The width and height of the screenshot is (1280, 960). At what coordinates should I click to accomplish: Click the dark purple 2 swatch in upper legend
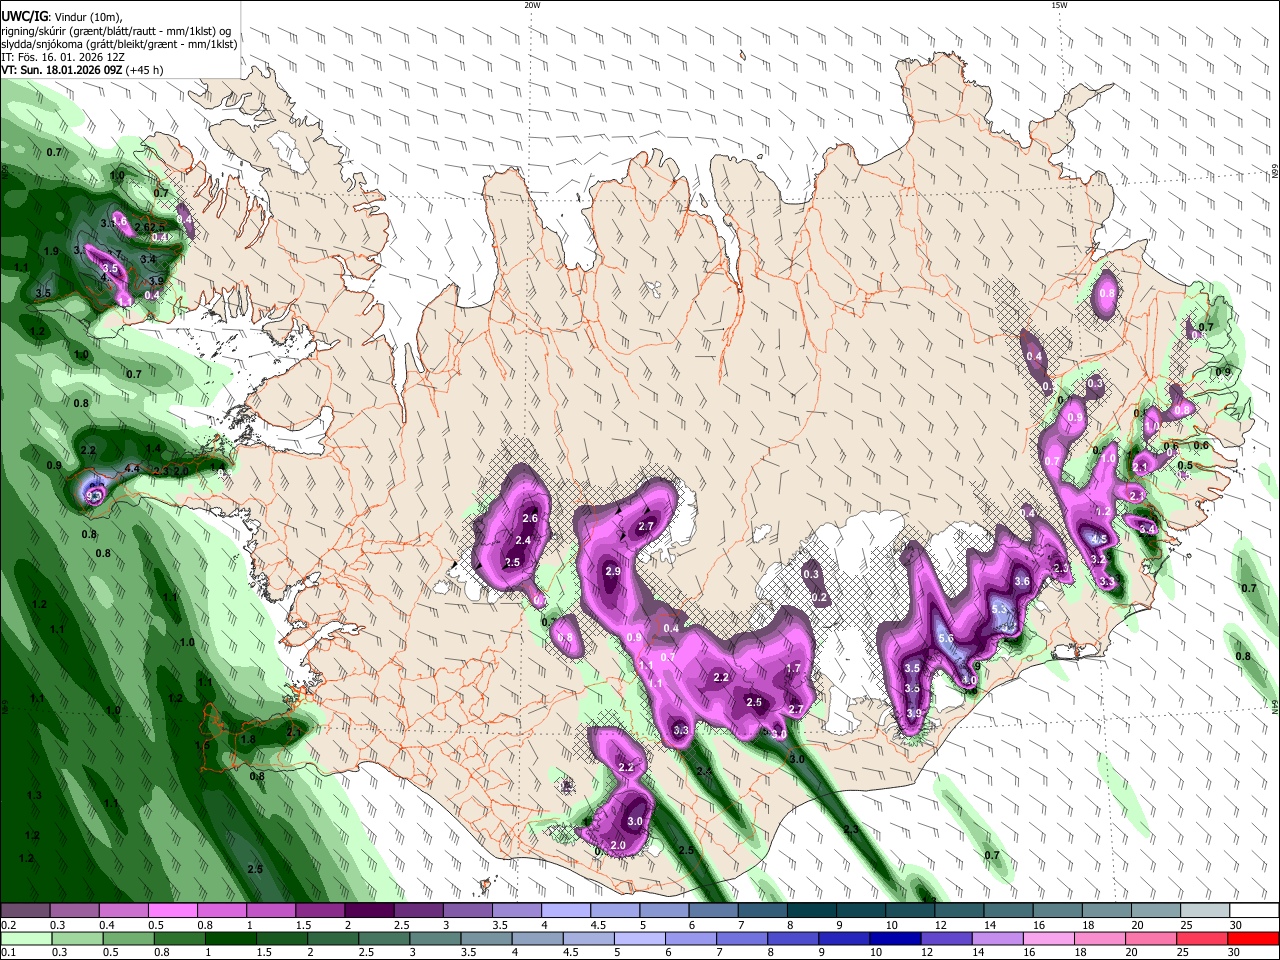click(368, 911)
